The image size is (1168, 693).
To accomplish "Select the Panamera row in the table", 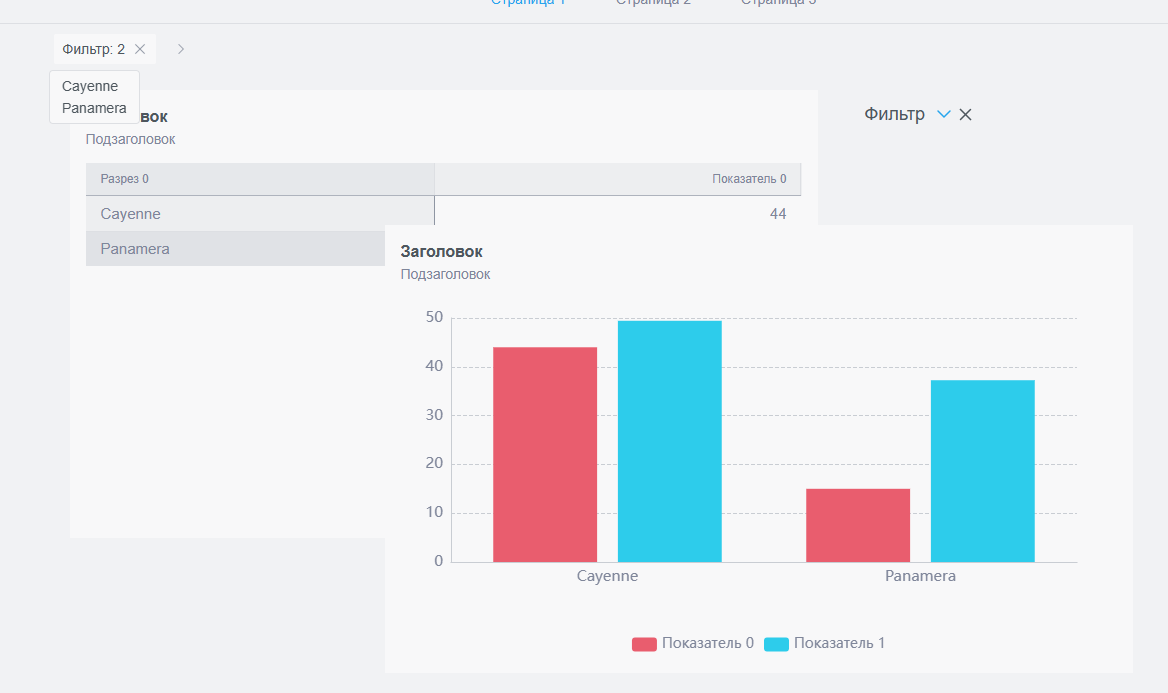I will pos(135,249).
